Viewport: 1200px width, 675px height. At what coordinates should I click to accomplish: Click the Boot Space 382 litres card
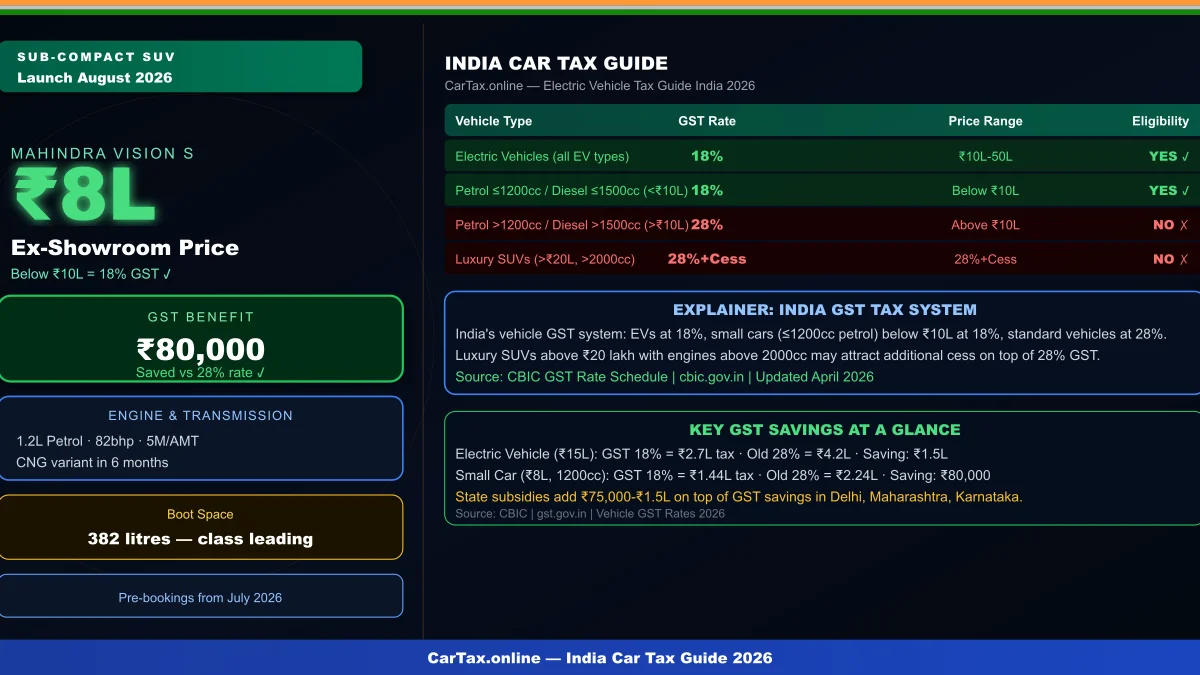point(201,527)
